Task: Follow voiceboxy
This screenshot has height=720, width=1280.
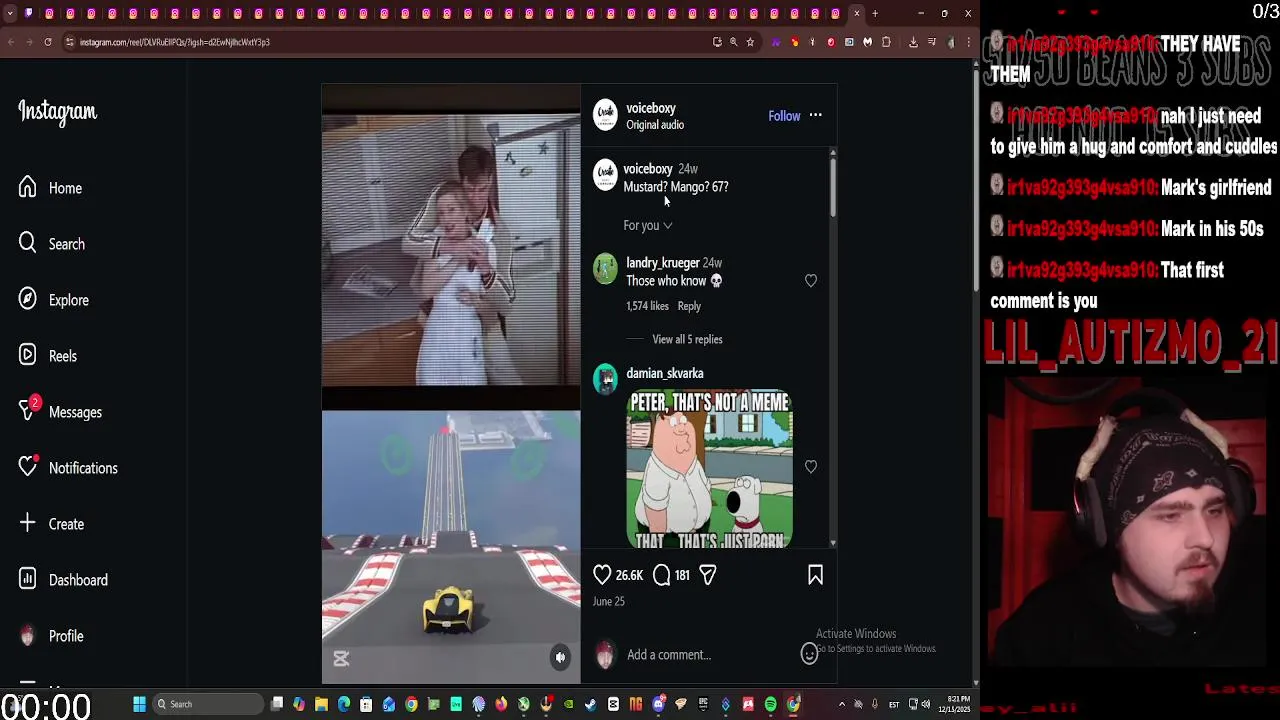Action: pos(784,116)
